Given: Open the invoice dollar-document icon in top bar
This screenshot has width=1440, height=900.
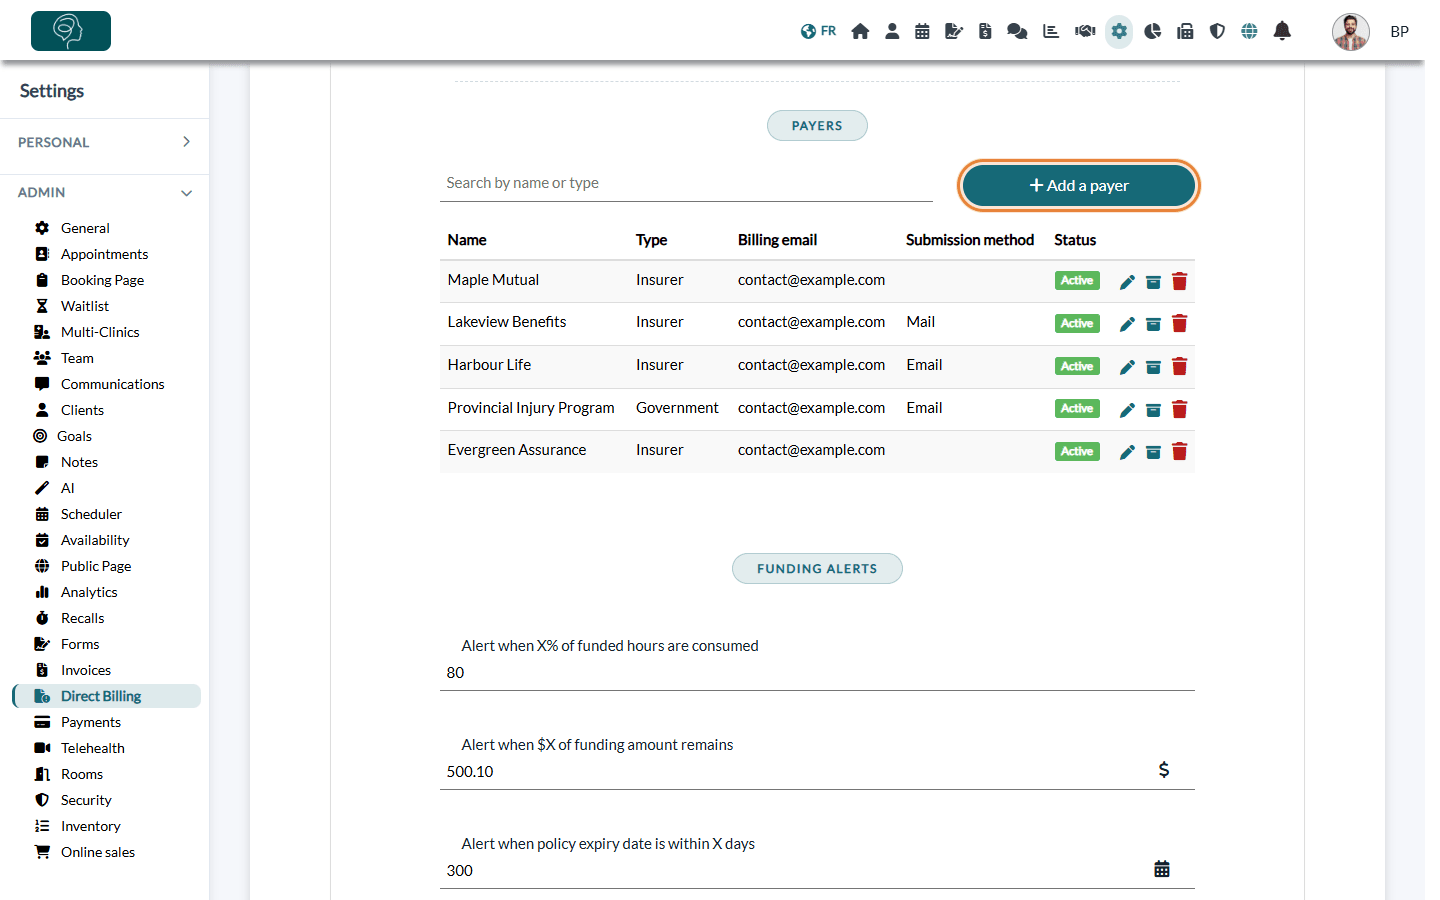Looking at the screenshot, I should [985, 31].
